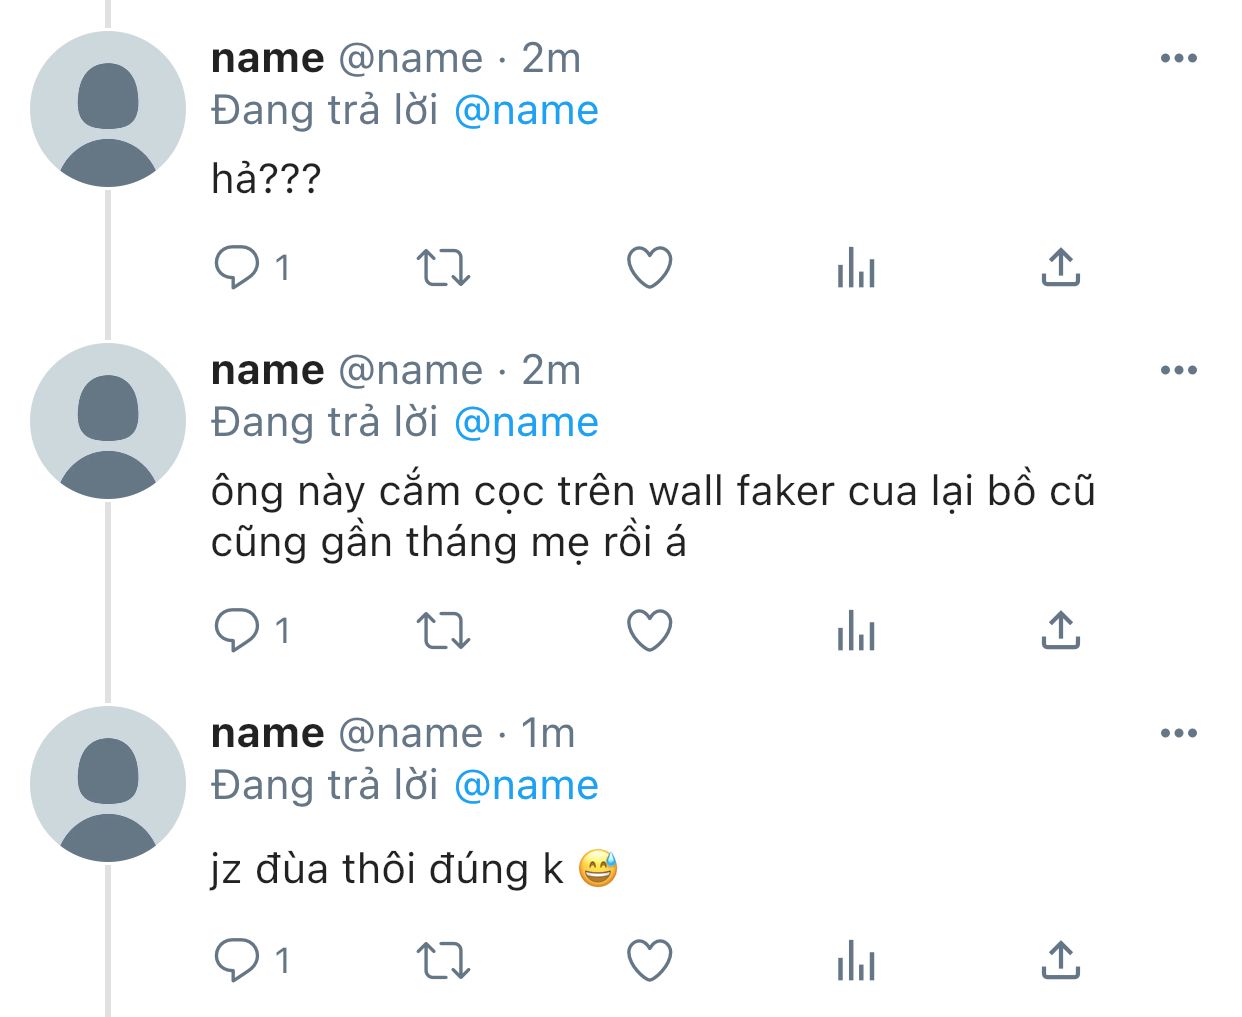1242x1017 pixels.
Task: Share the "hả???" tweet
Action: pyautogui.click(x=1060, y=268)
